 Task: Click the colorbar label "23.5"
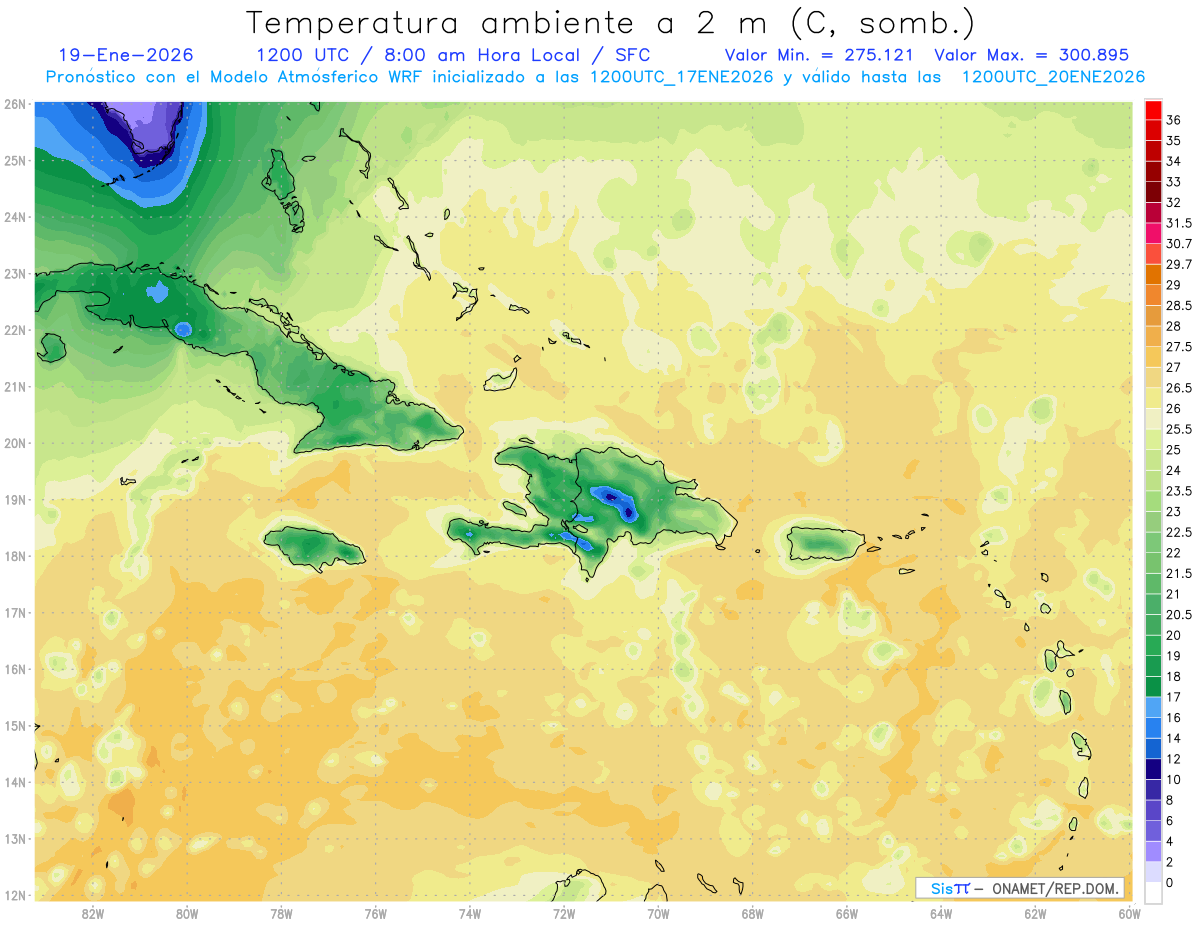(x=1178, y=491)
